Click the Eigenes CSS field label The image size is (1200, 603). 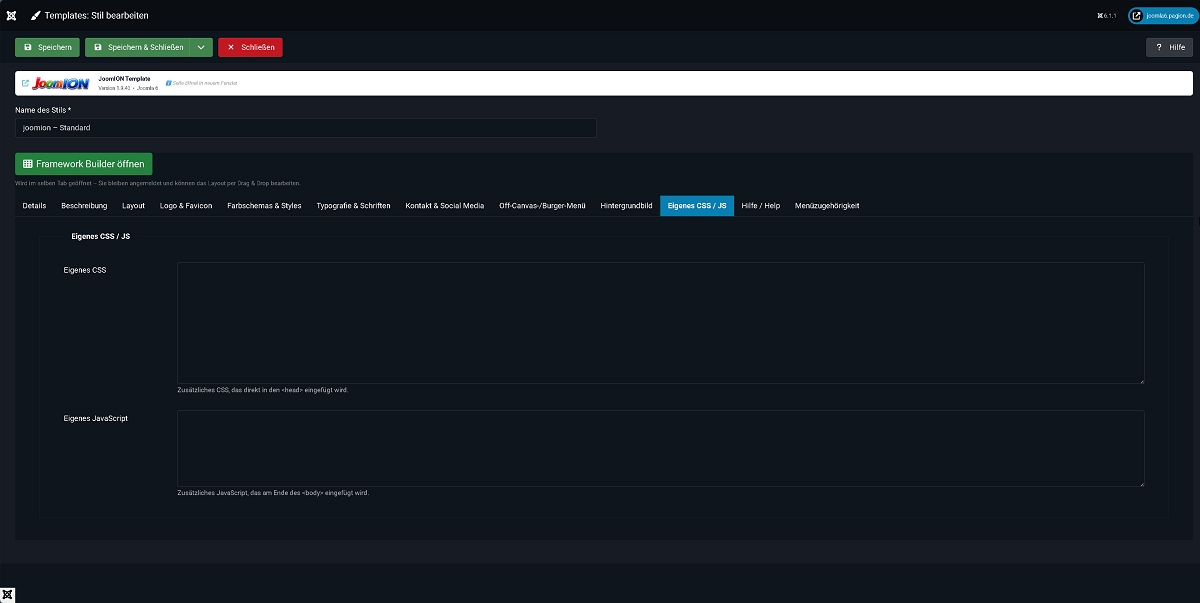click(85, 270)
